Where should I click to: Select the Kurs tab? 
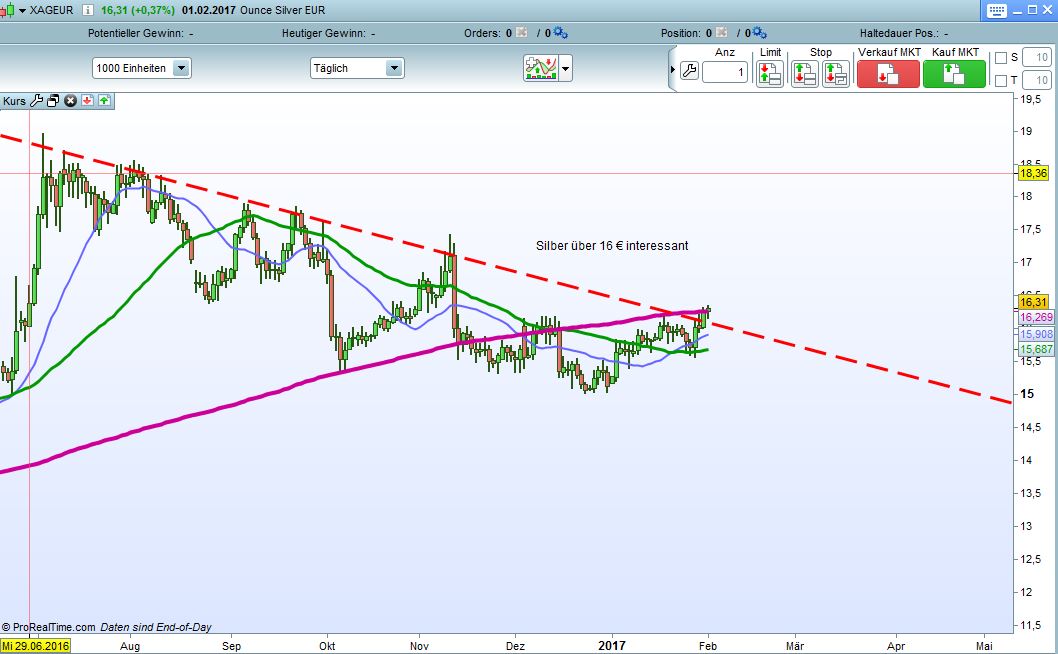tap(14, 100)
